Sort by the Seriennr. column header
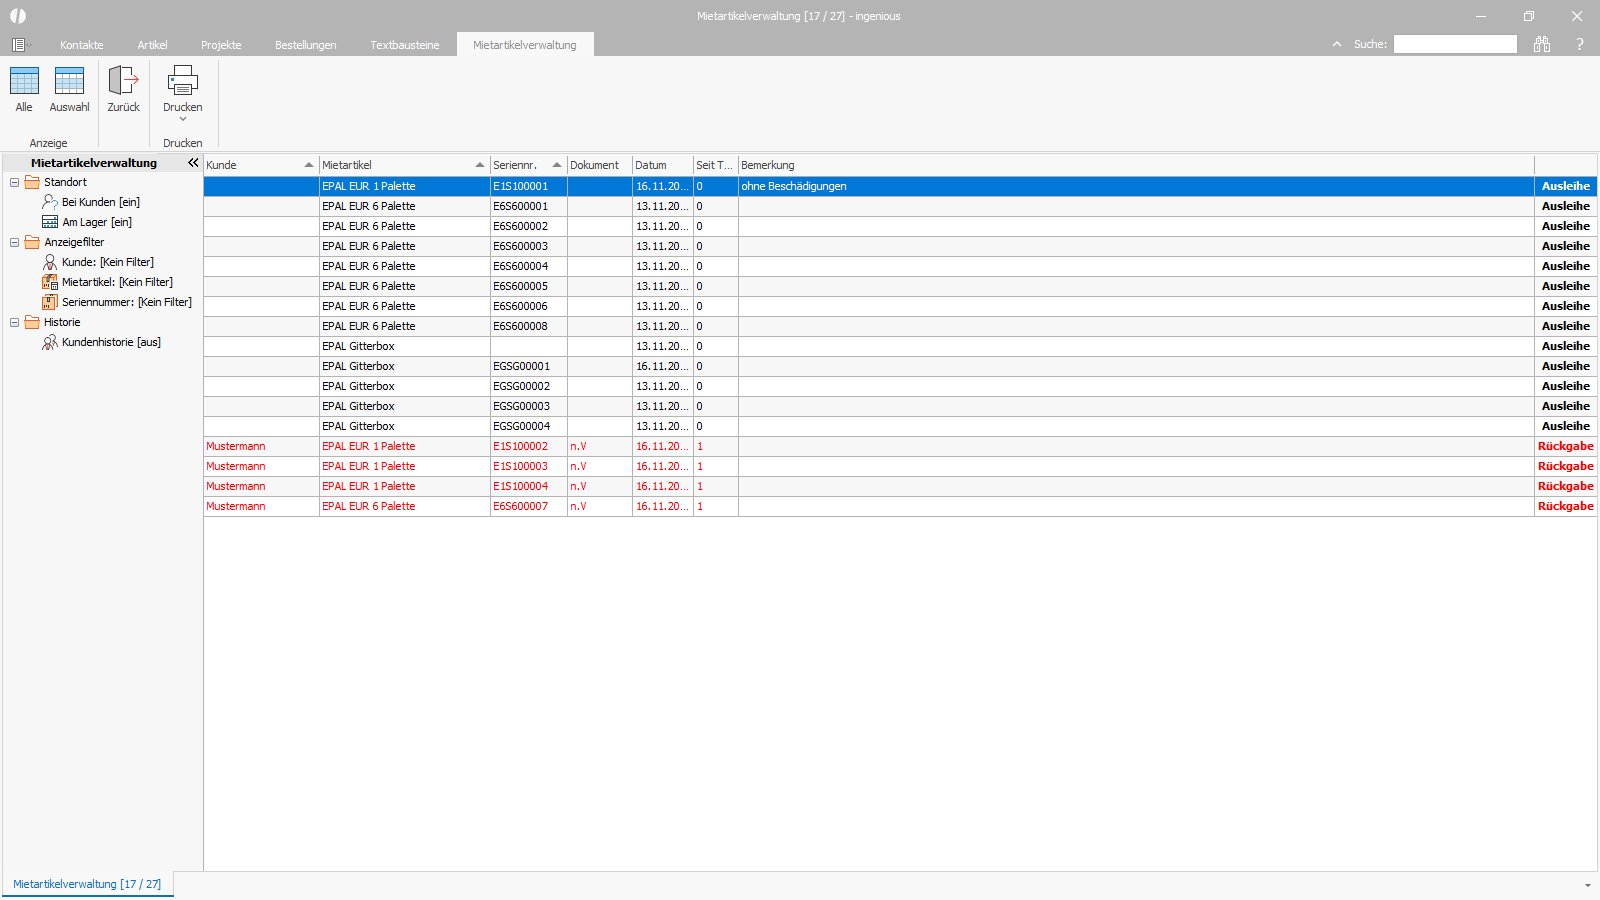 click(x=528, y=165)
